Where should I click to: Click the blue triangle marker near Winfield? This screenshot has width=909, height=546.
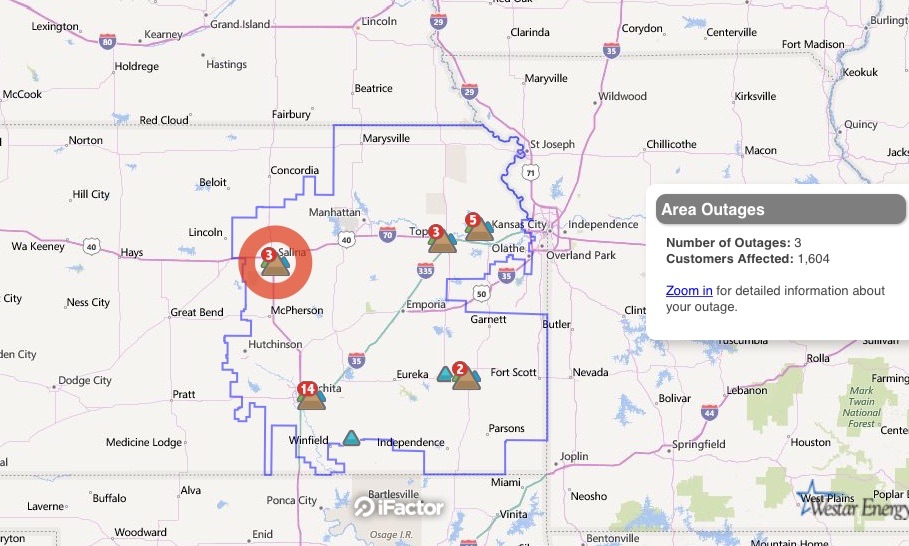[351, 438]
